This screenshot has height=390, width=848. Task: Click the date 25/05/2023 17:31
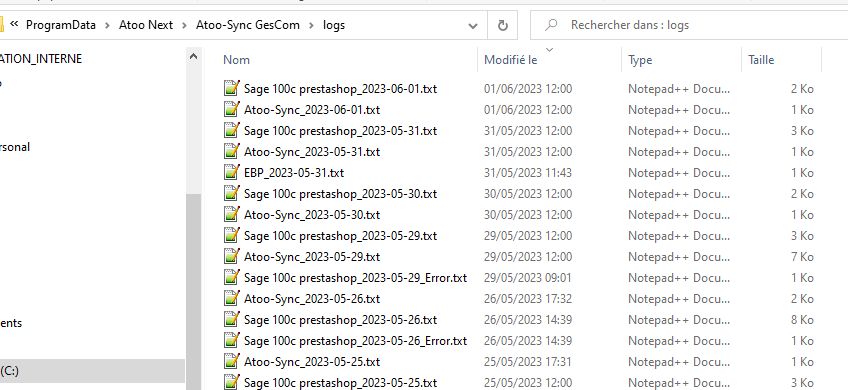[x=528, y=361]
